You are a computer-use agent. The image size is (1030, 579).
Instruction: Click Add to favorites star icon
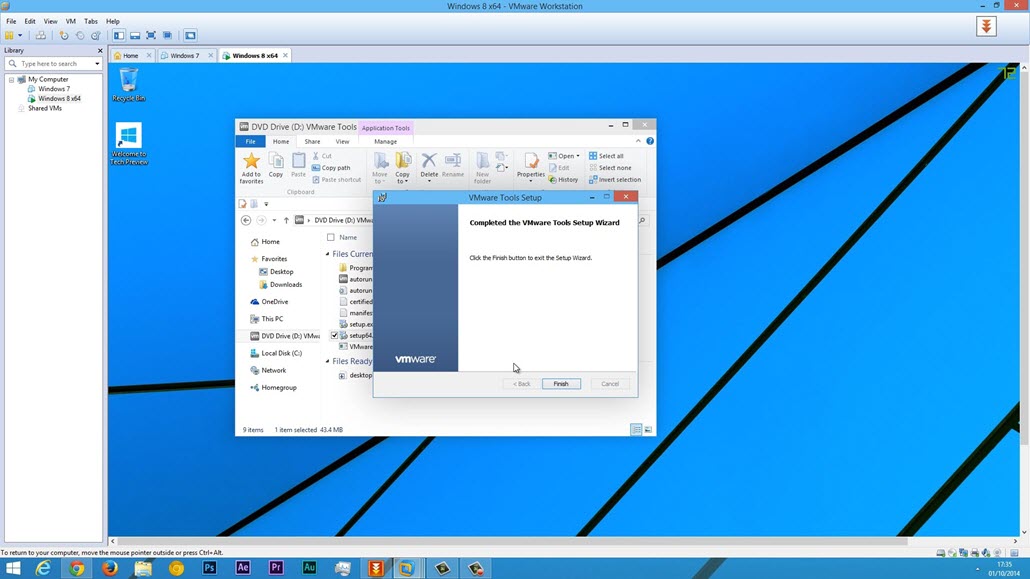[x=251, y=162]
